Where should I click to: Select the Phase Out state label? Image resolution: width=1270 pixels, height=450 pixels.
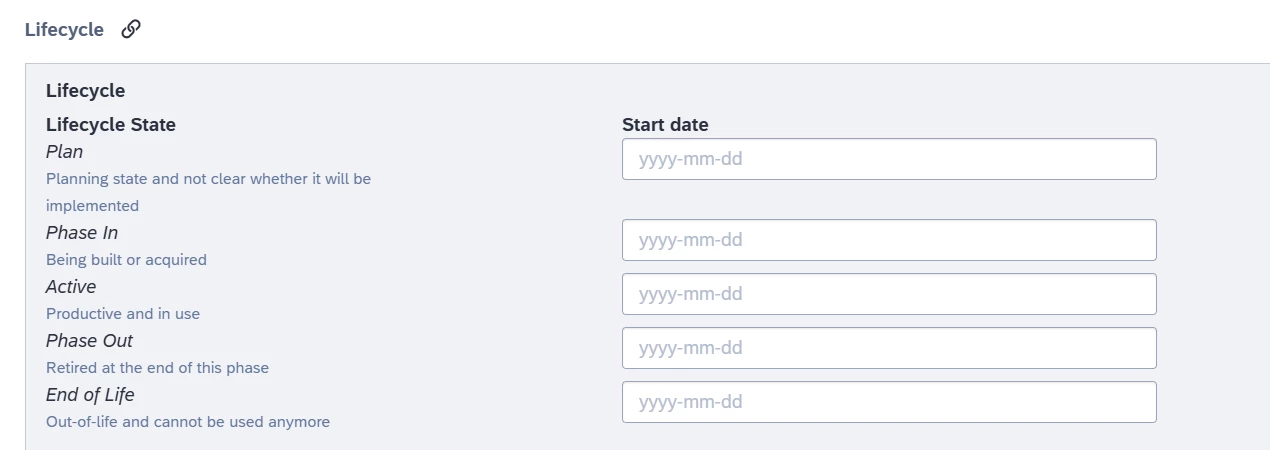point(89,341)
